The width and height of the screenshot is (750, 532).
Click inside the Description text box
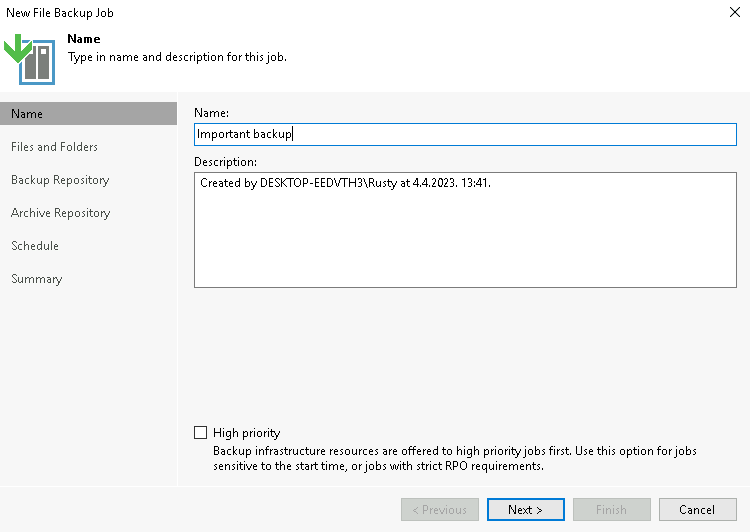465,230
